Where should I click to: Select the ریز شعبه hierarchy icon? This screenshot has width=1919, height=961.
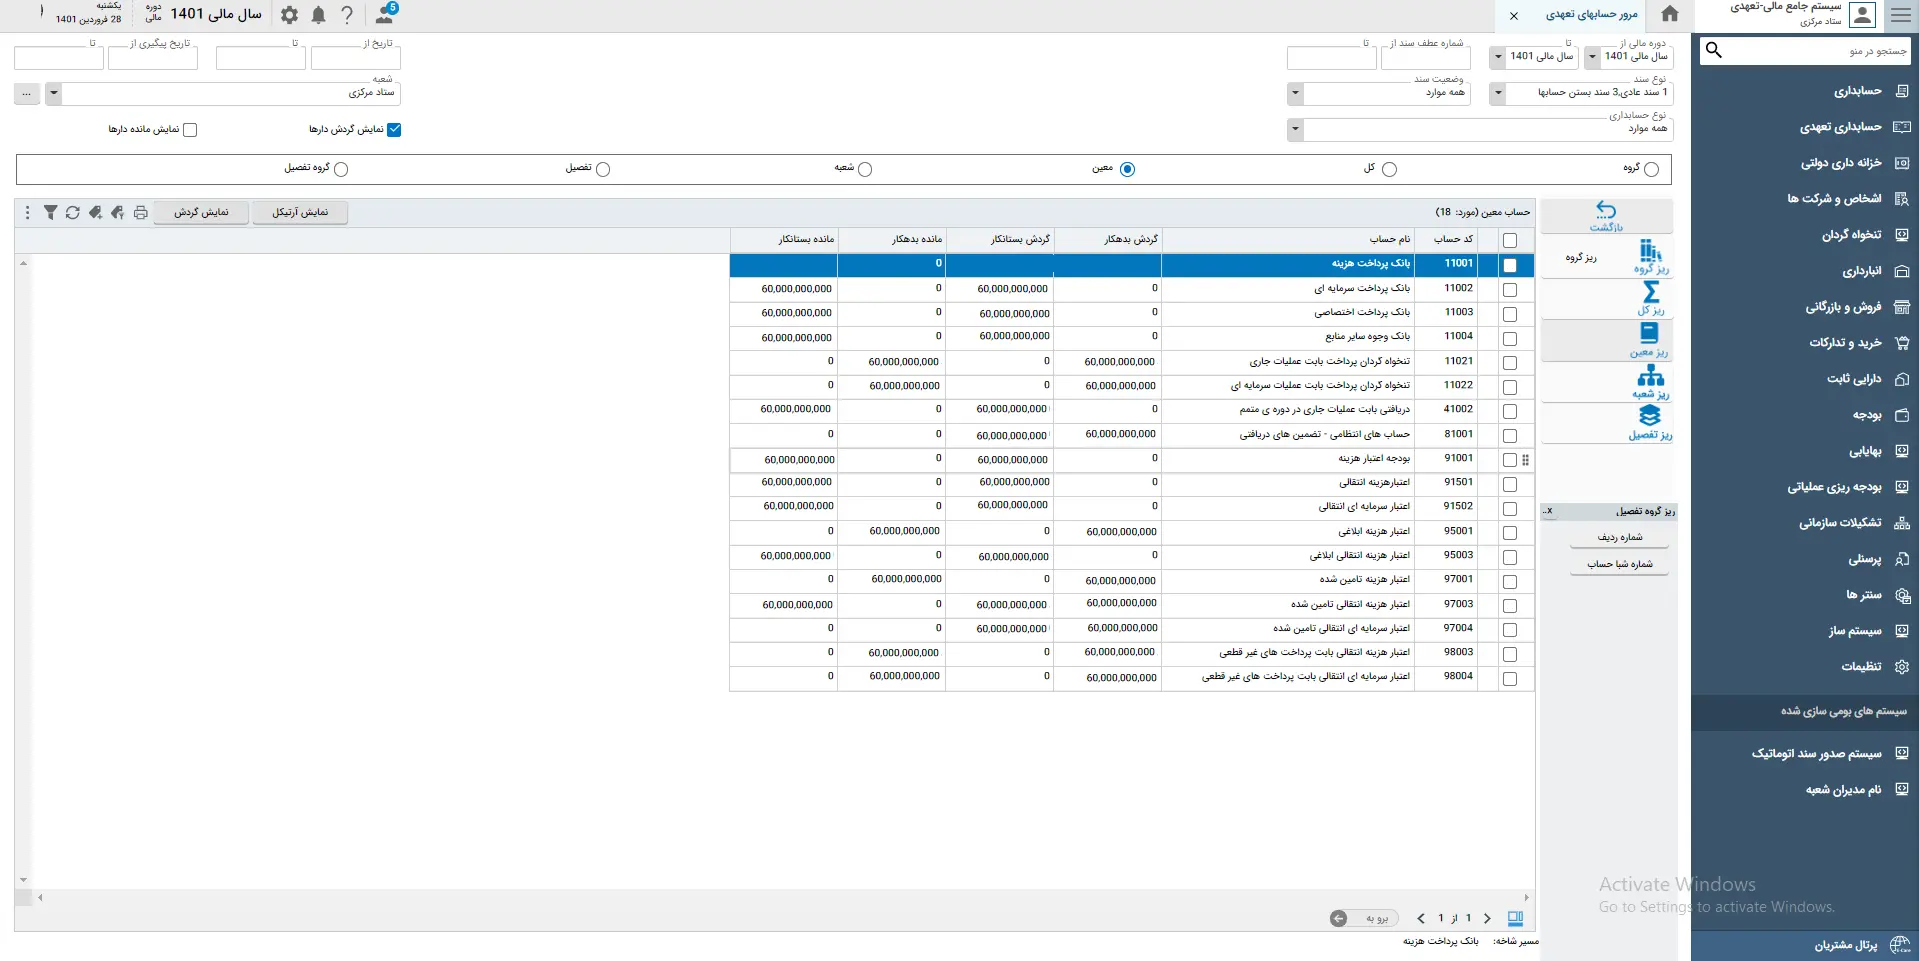pyautogui.click(x=1650, y=377)
